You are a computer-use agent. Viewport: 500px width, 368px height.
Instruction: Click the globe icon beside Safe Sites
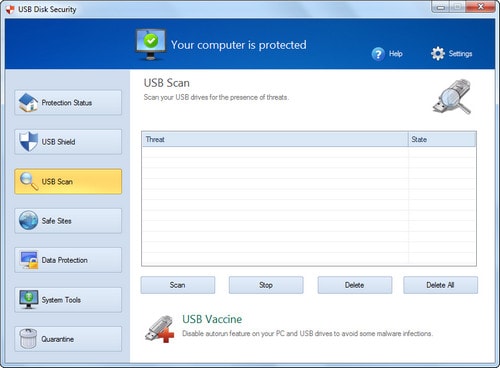[x=28, y=220]
